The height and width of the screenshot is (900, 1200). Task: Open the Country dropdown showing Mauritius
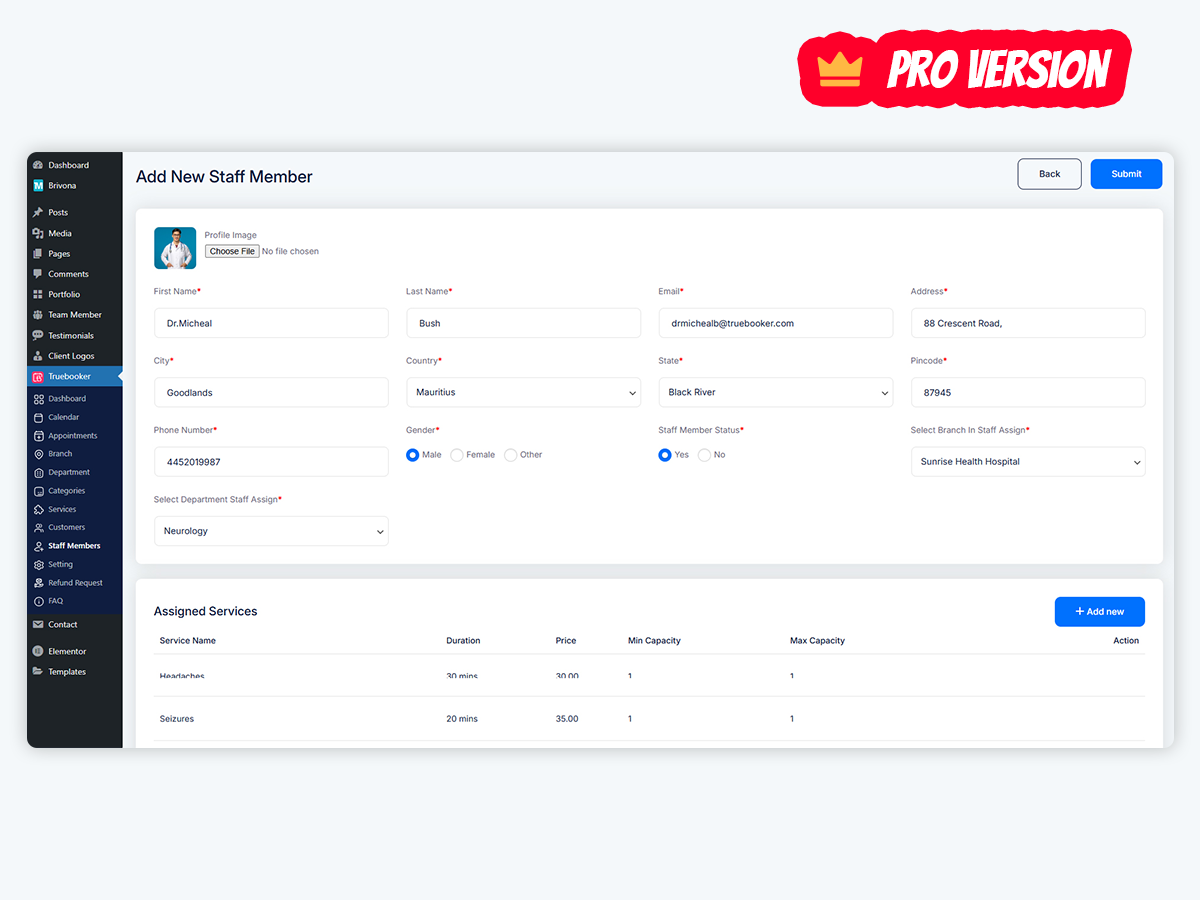click(523, 392)
